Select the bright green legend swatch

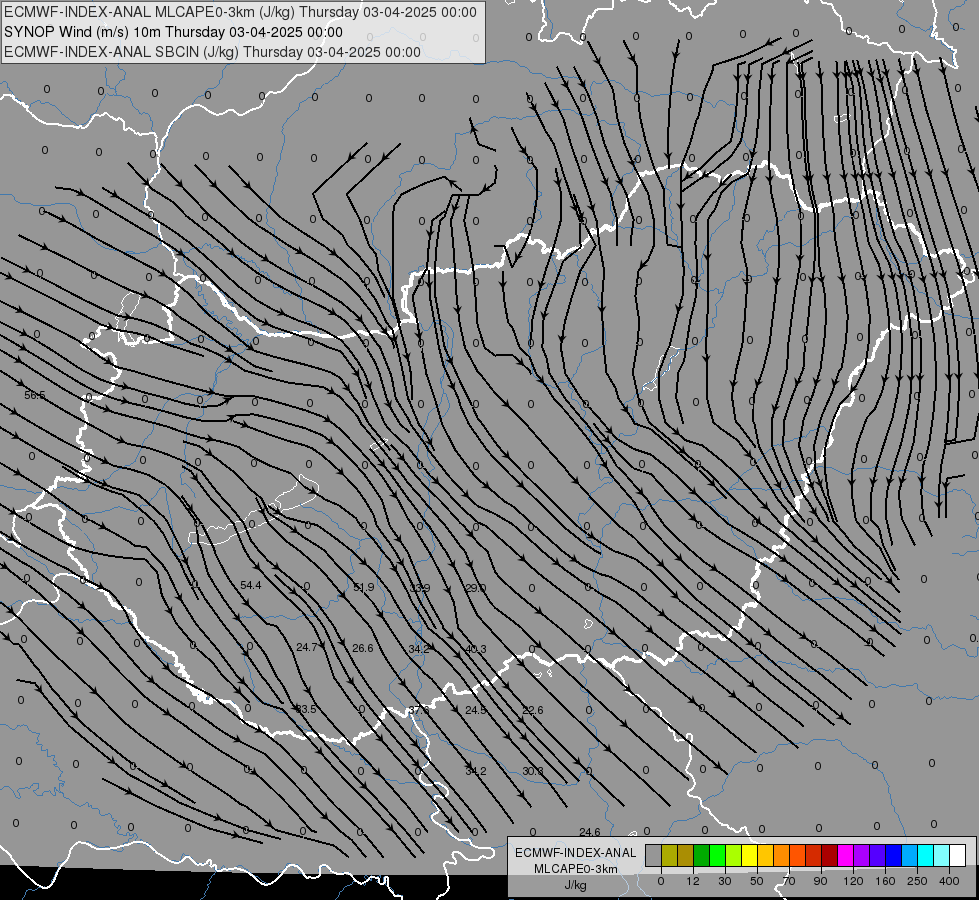tap(717, 855)
